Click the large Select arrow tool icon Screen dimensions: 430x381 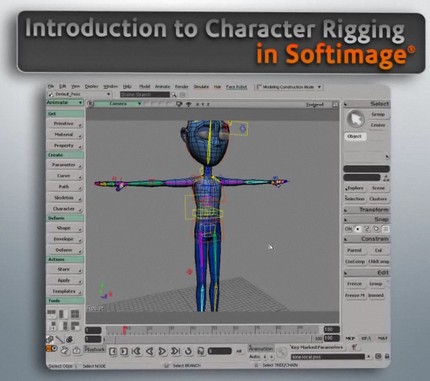tap(355, 120)
